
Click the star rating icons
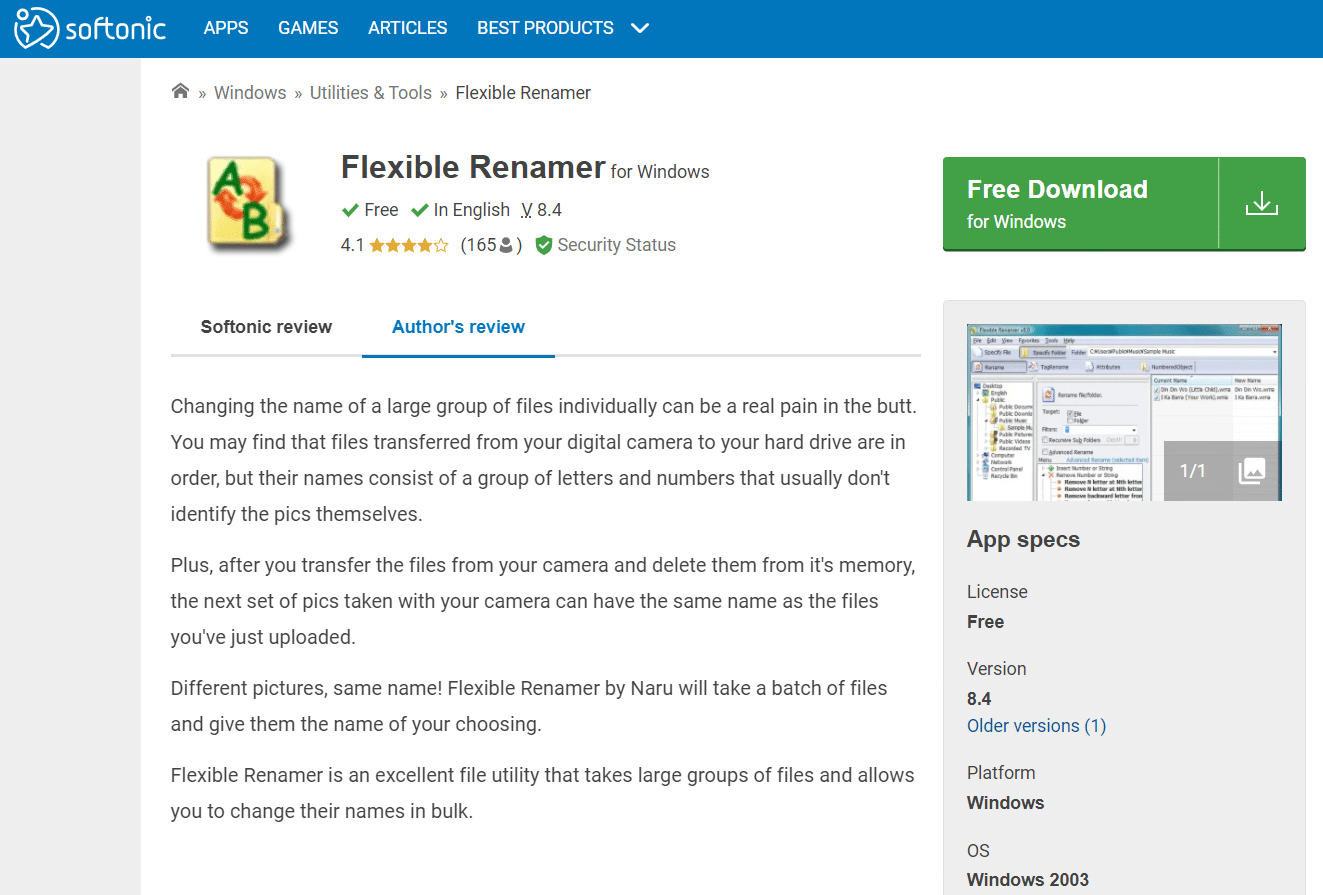409,245
